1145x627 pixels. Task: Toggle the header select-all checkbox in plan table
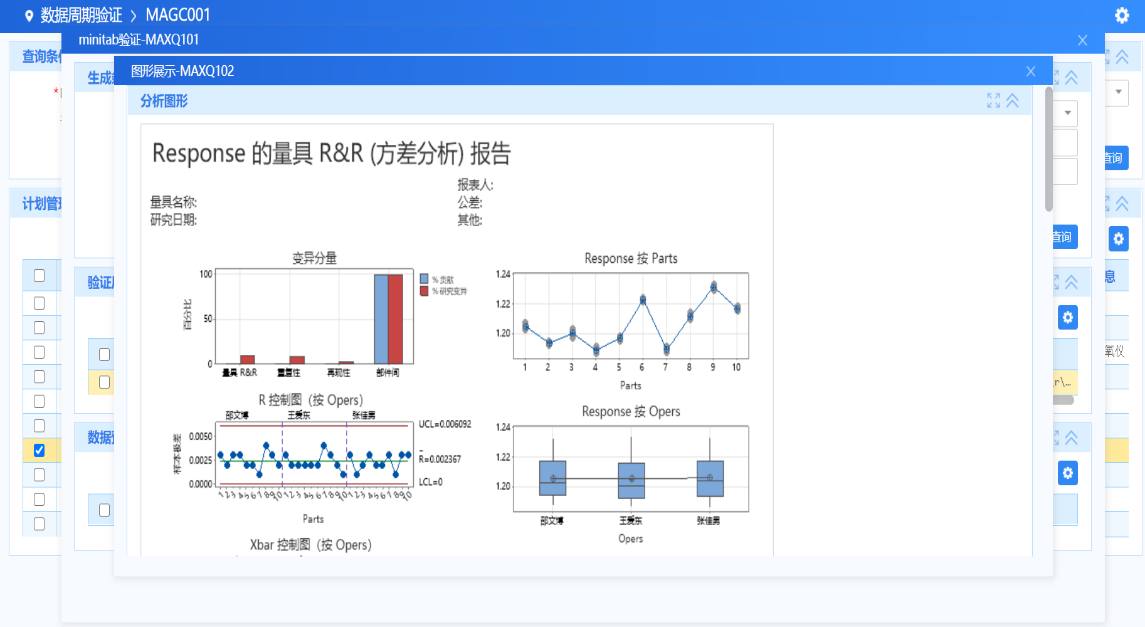[x=39, y=276]
